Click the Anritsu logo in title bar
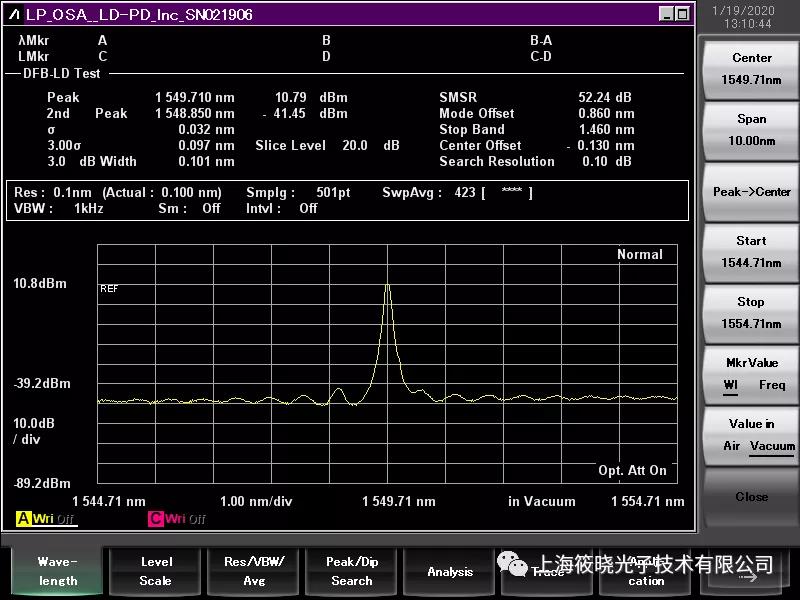800x600 pixels. [14, 13]
